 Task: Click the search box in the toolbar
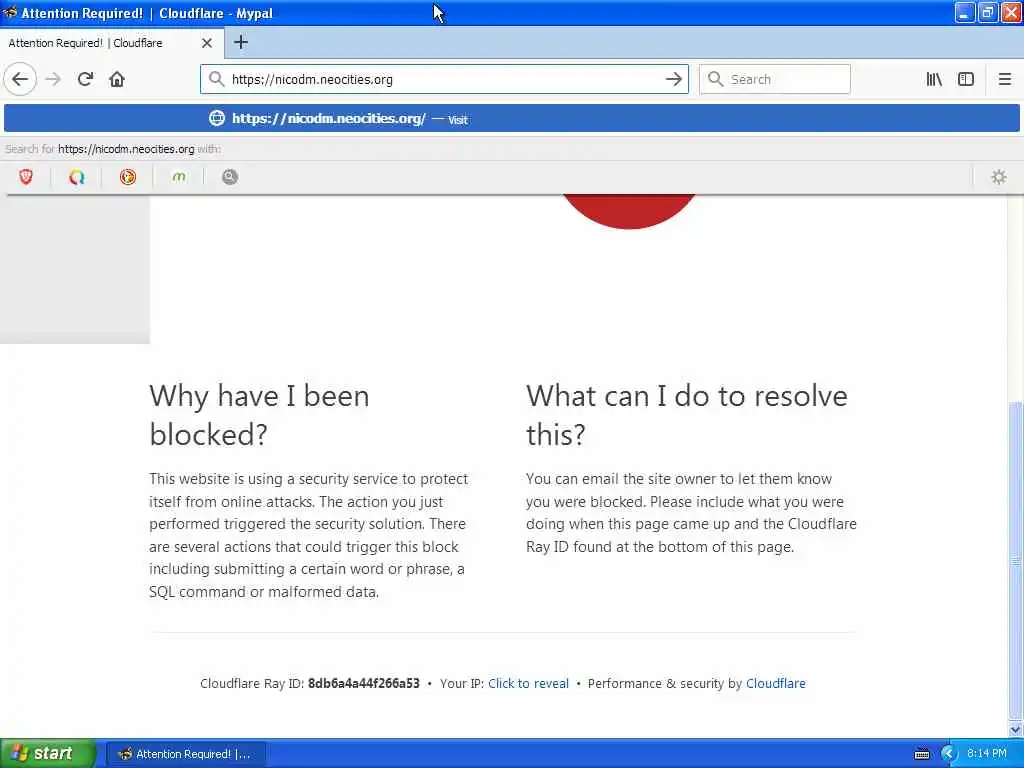pyautogui.click(x=775, y=79)
